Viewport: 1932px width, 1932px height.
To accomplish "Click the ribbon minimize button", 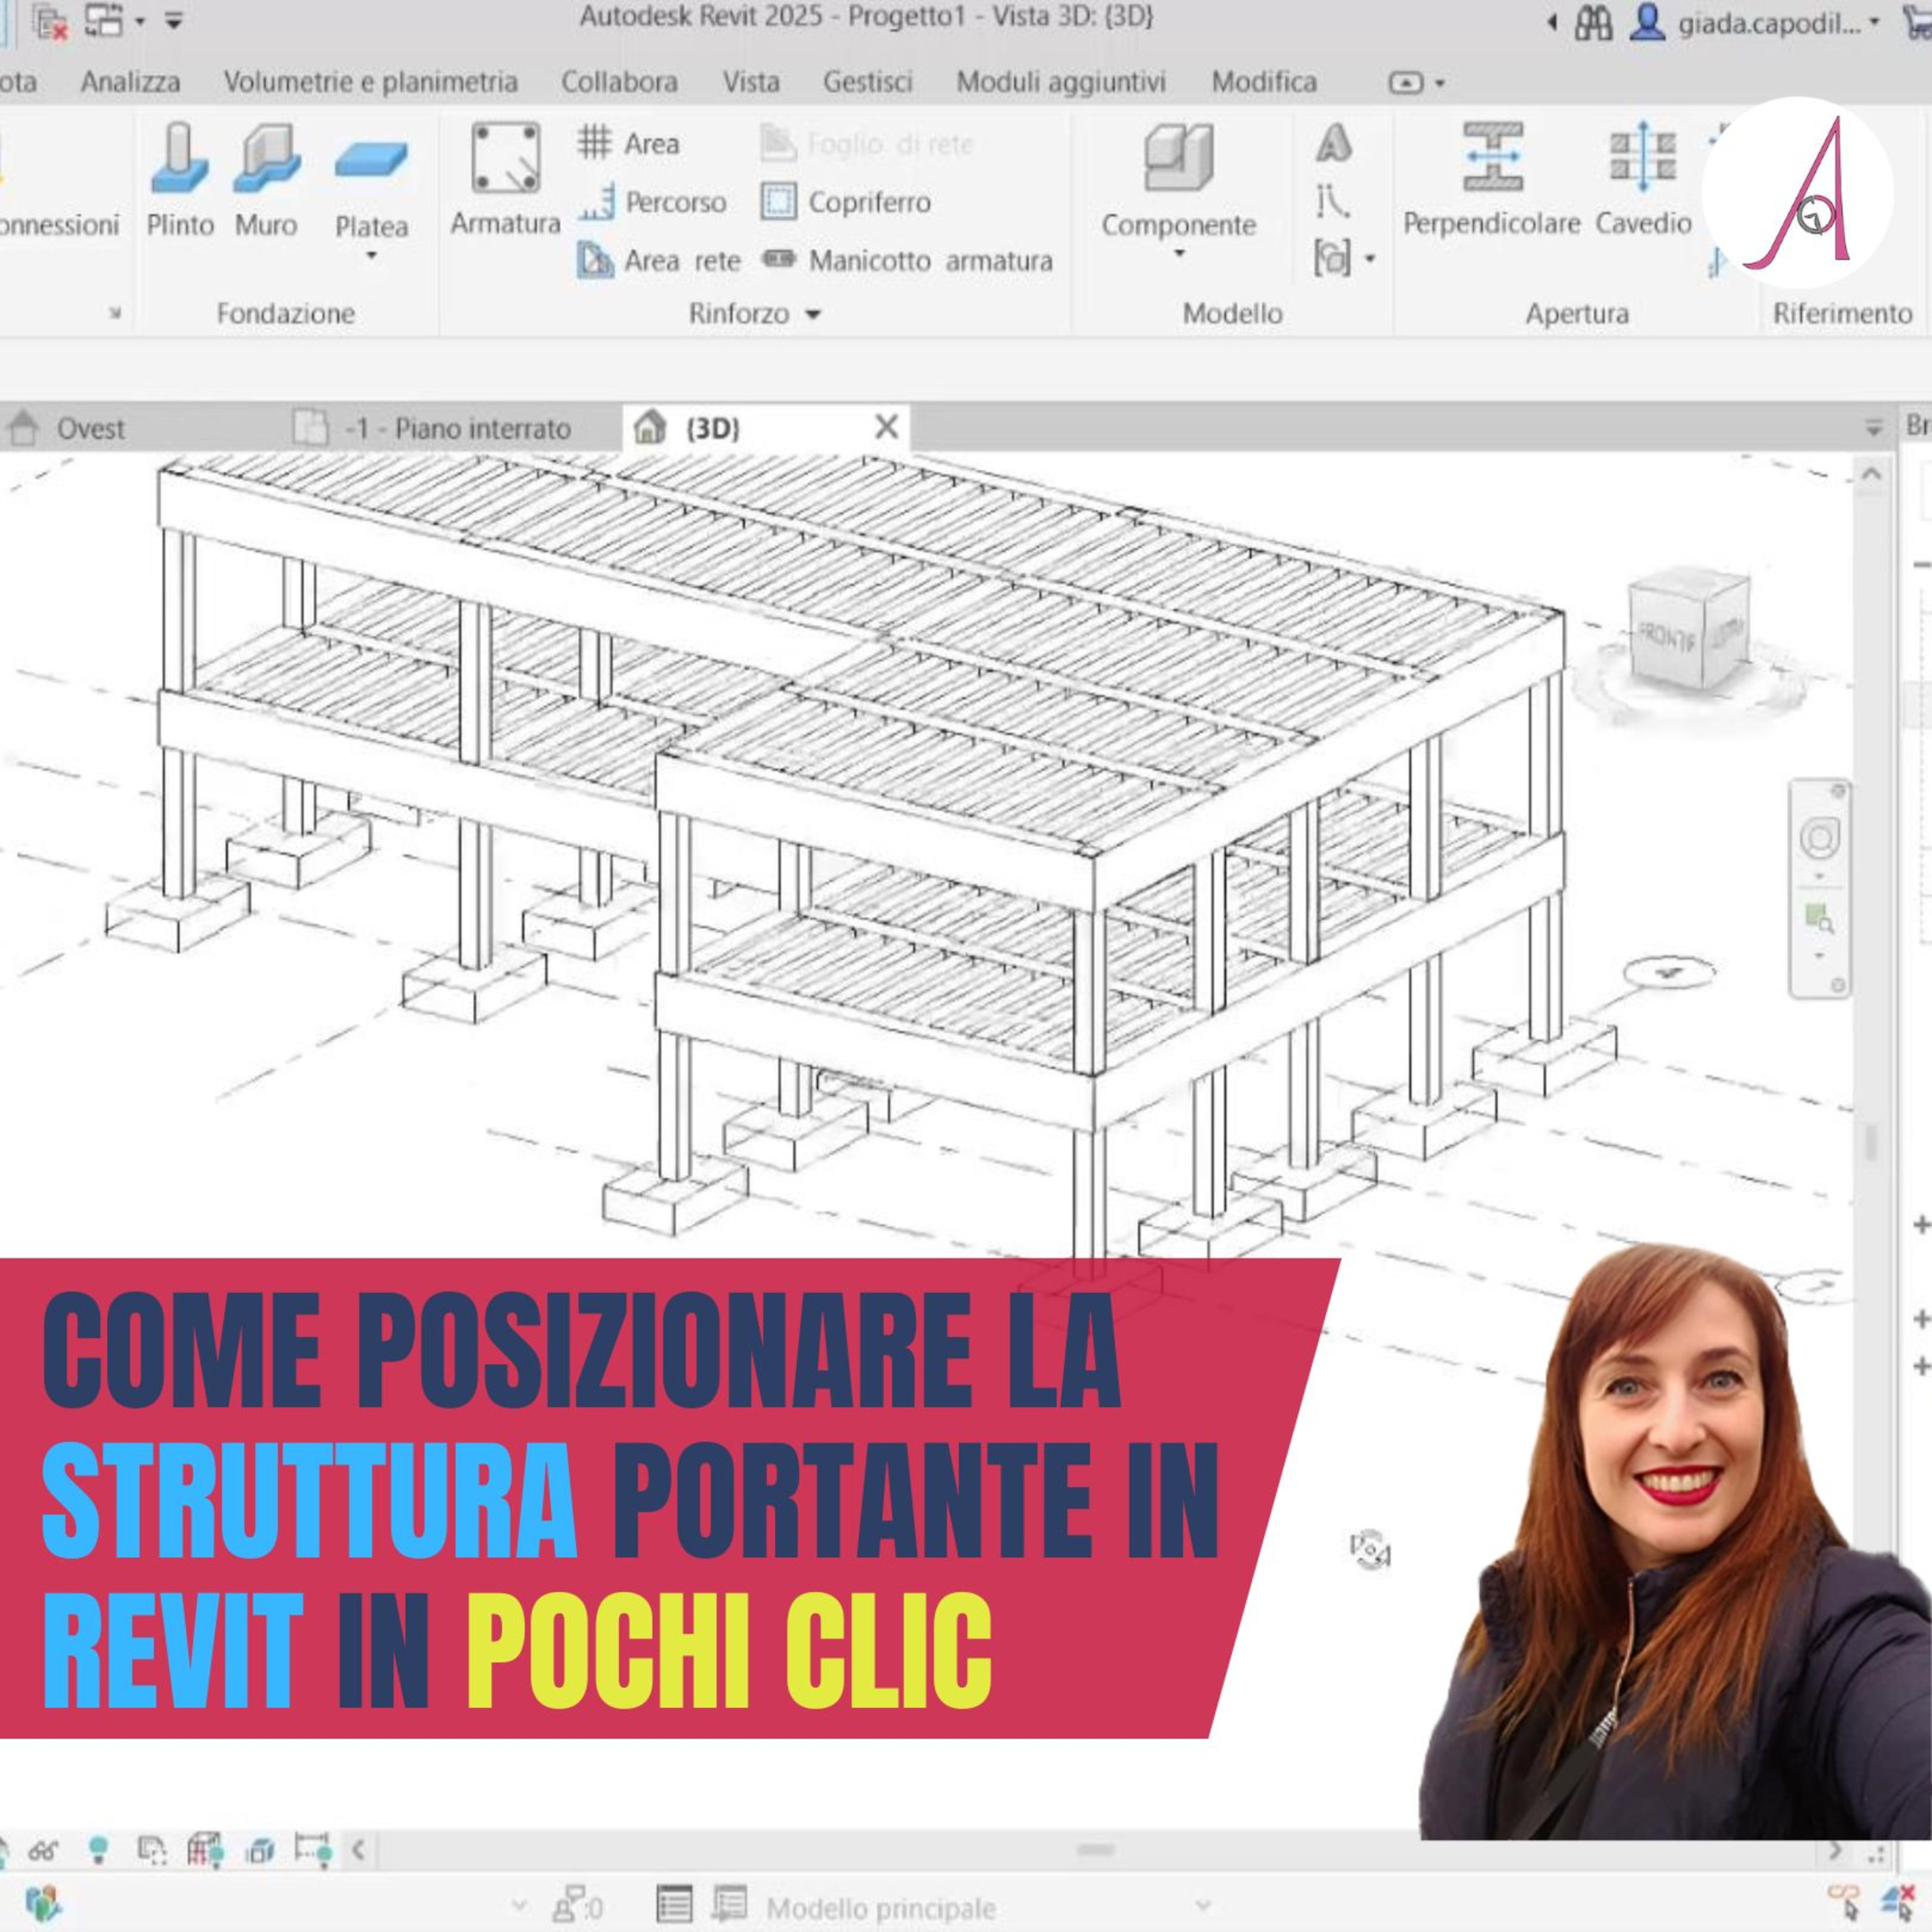I will [1406, 83].
